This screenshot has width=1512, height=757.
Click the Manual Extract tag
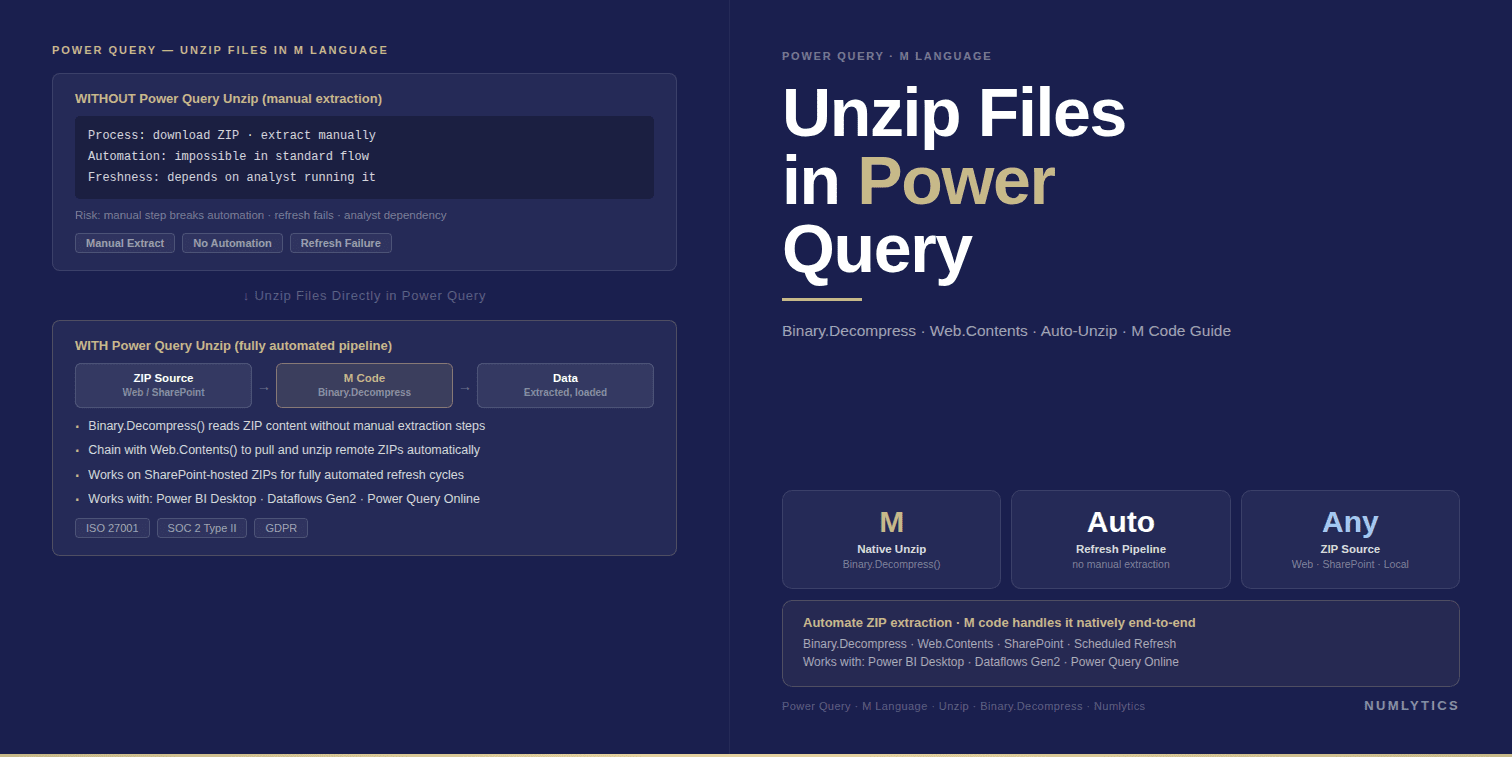coord(125,243)
